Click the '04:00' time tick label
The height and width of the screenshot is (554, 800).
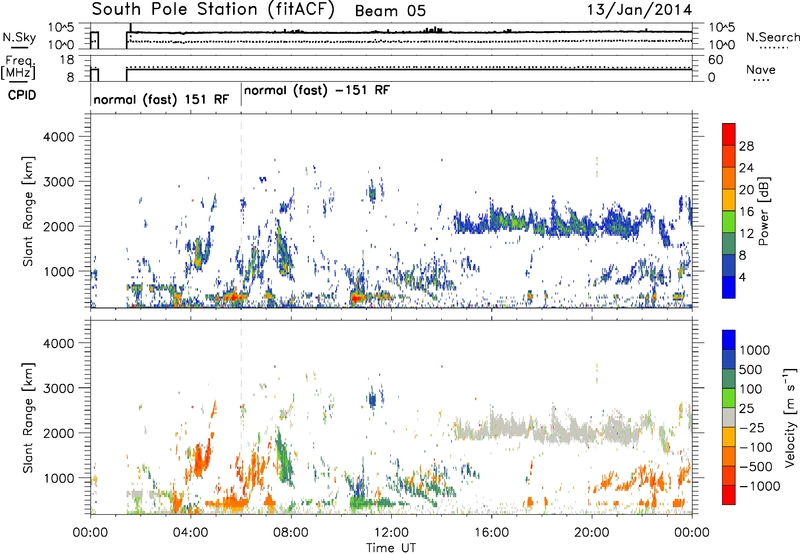pyautogui.click(x=190, y=533)
